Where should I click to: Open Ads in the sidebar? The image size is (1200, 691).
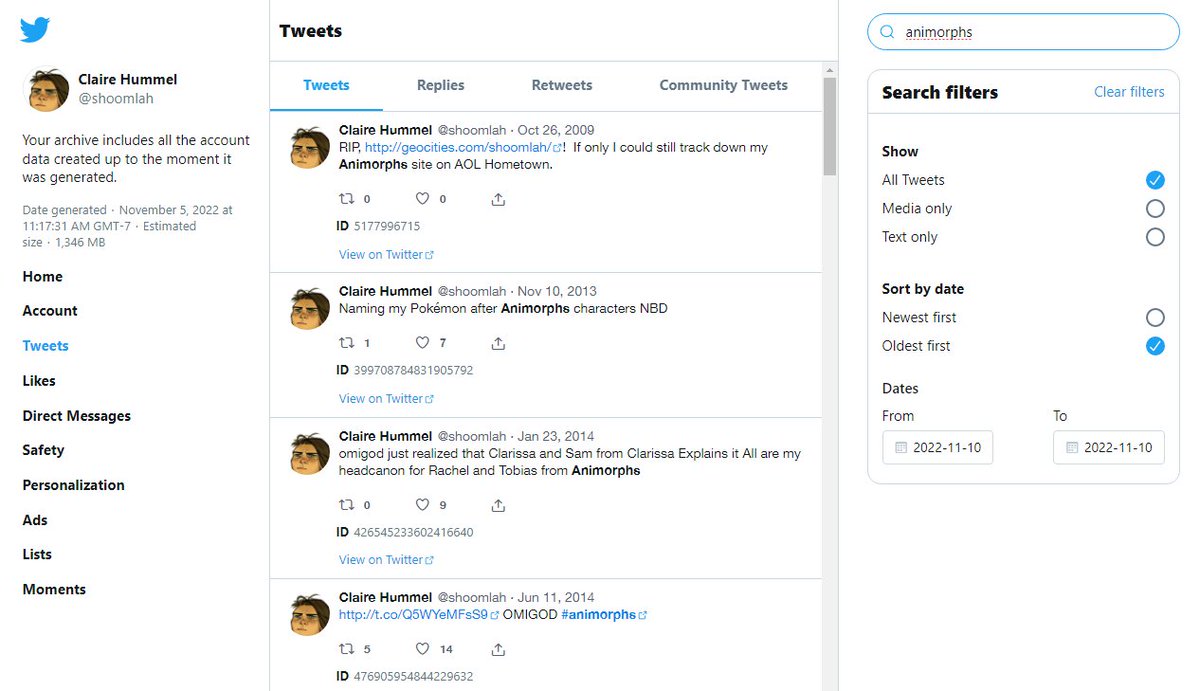(35, 520)
